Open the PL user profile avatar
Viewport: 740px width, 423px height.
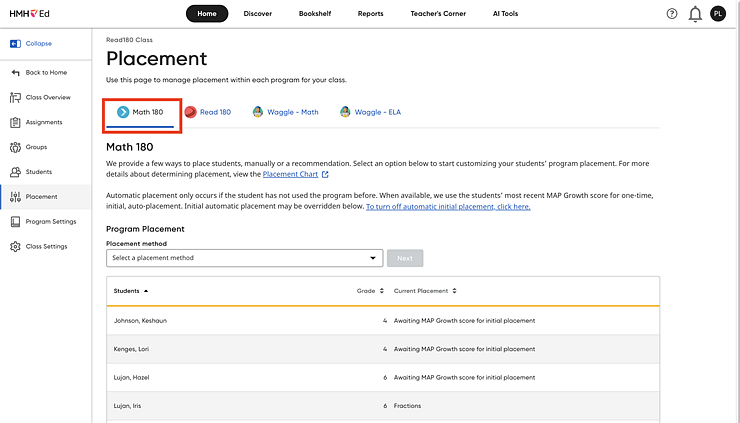point(718,14)
